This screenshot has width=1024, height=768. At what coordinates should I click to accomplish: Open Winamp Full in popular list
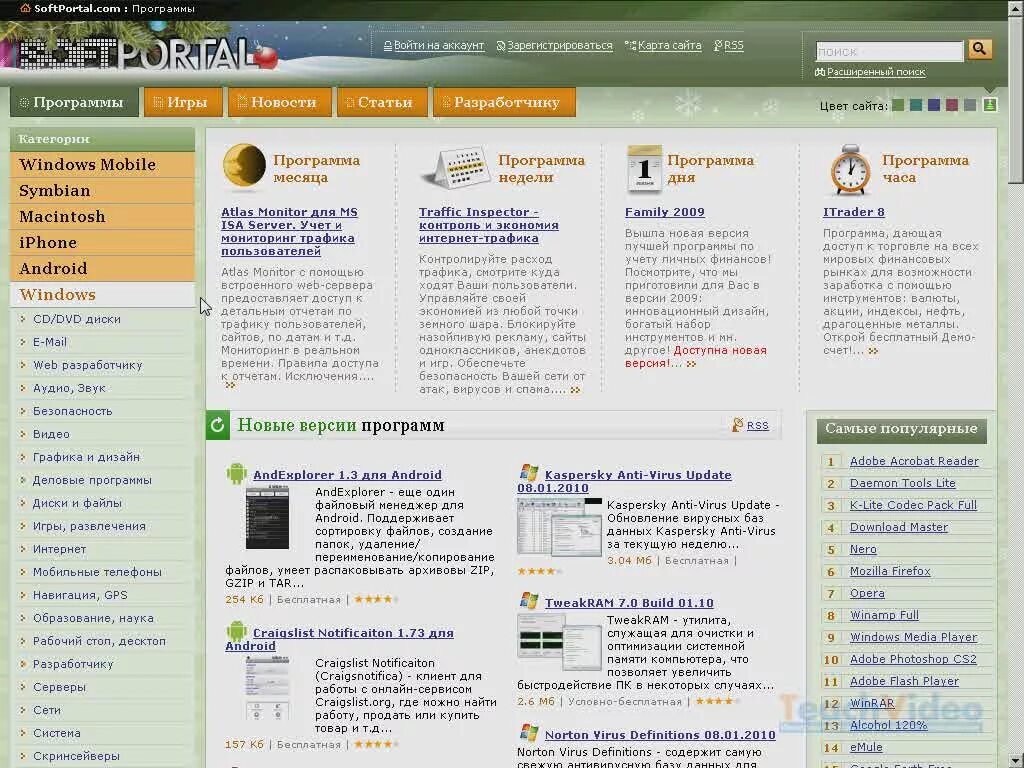coord(884,615)
